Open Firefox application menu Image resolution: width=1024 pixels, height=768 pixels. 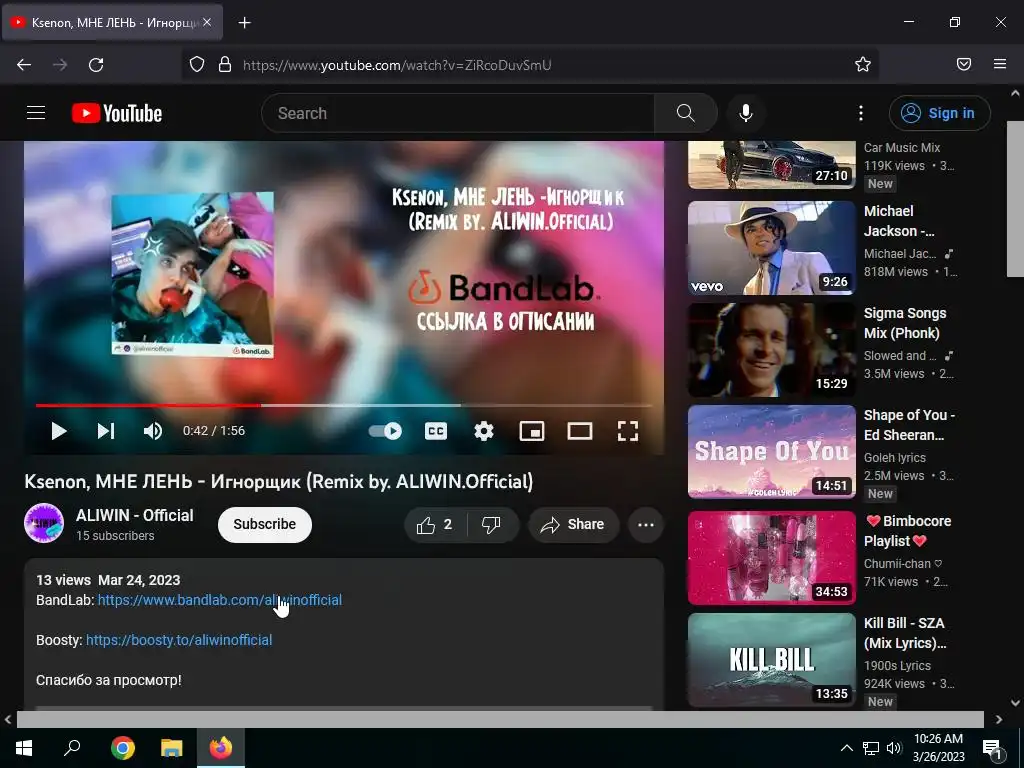click(1000, 65)
